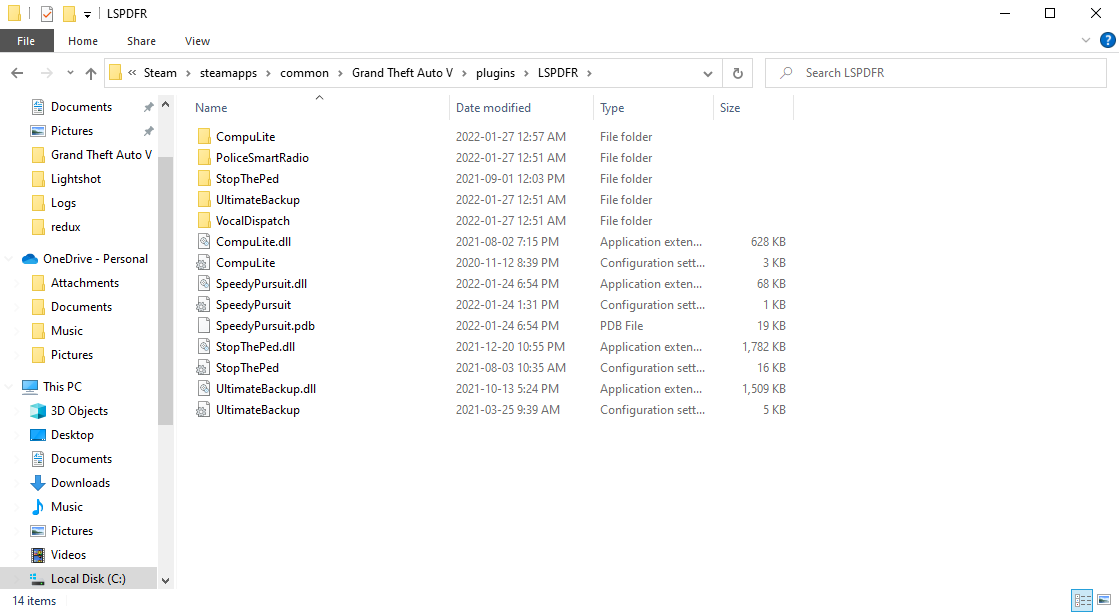Select the StopThePed configuration settings file
Screen dimensions: 1119x612
pyautogui.click(x=247, y=368)
